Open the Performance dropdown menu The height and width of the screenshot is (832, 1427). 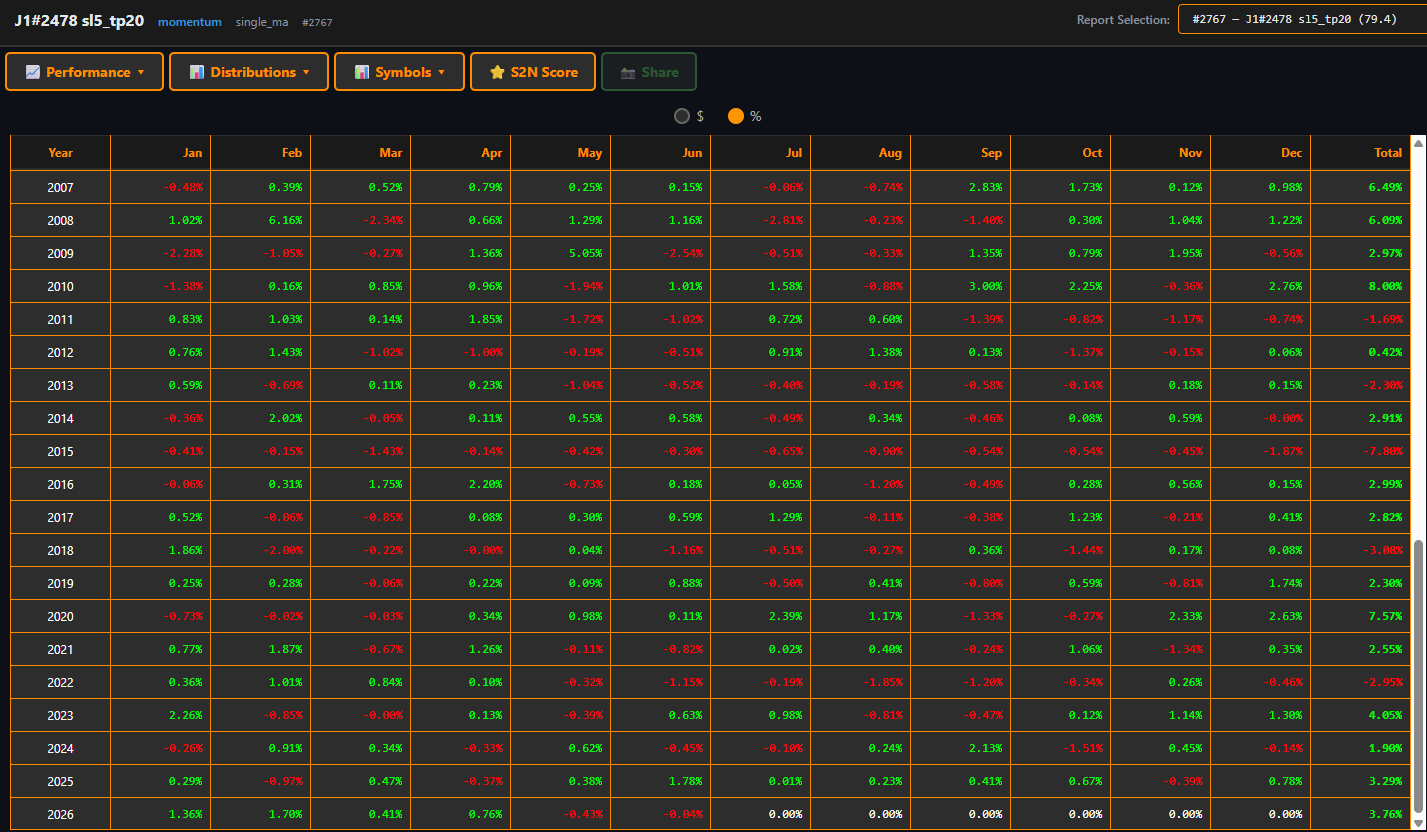click(85, 72)
